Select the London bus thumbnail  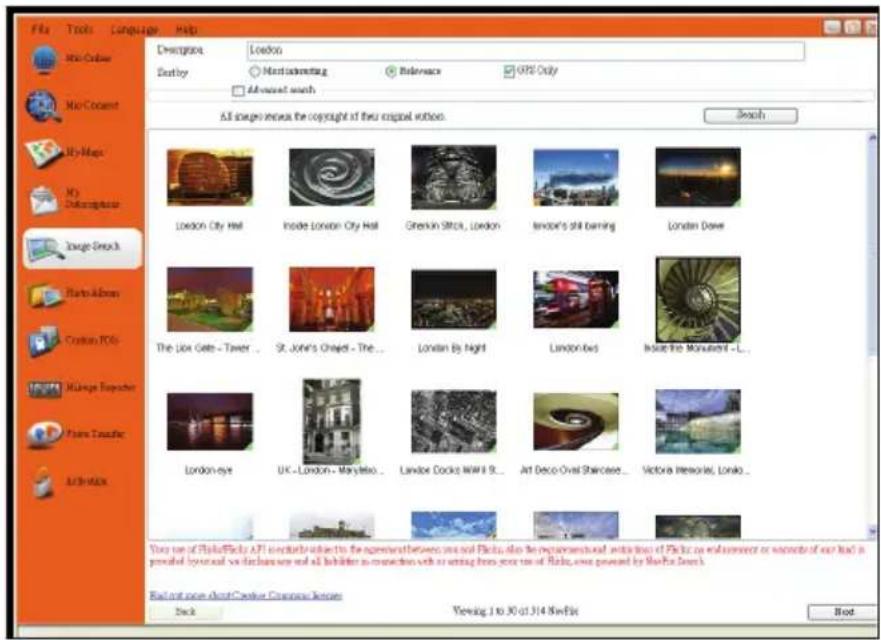(x=576, y=299)
